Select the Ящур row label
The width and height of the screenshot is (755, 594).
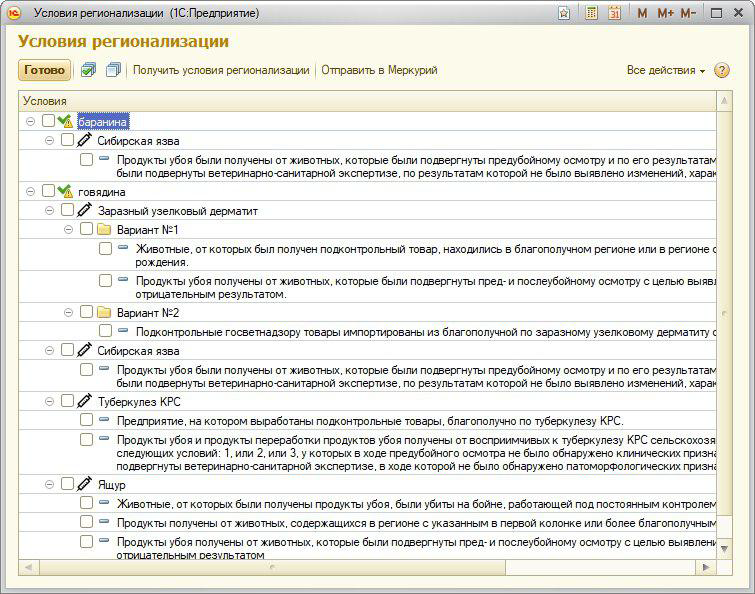coord(111,485)
